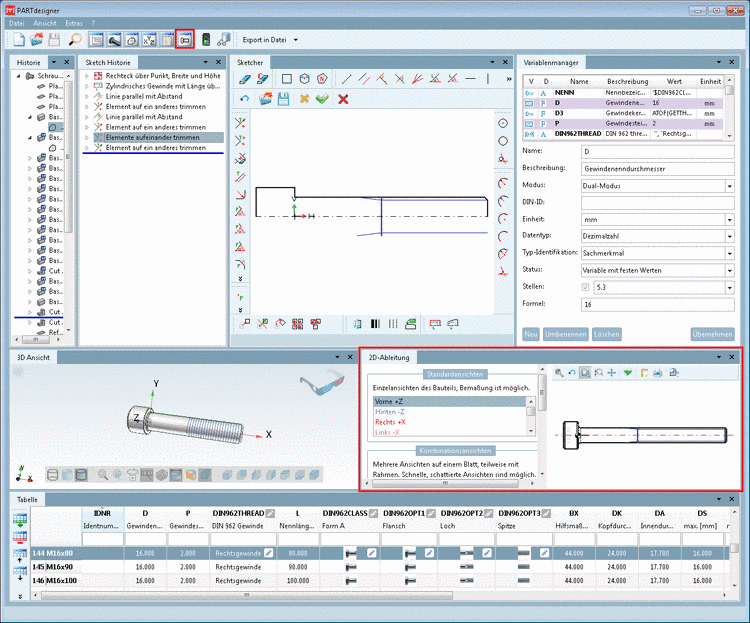Create a new file from main toolbar
This screenshot has width=750, height=623.
click(19, 40)
